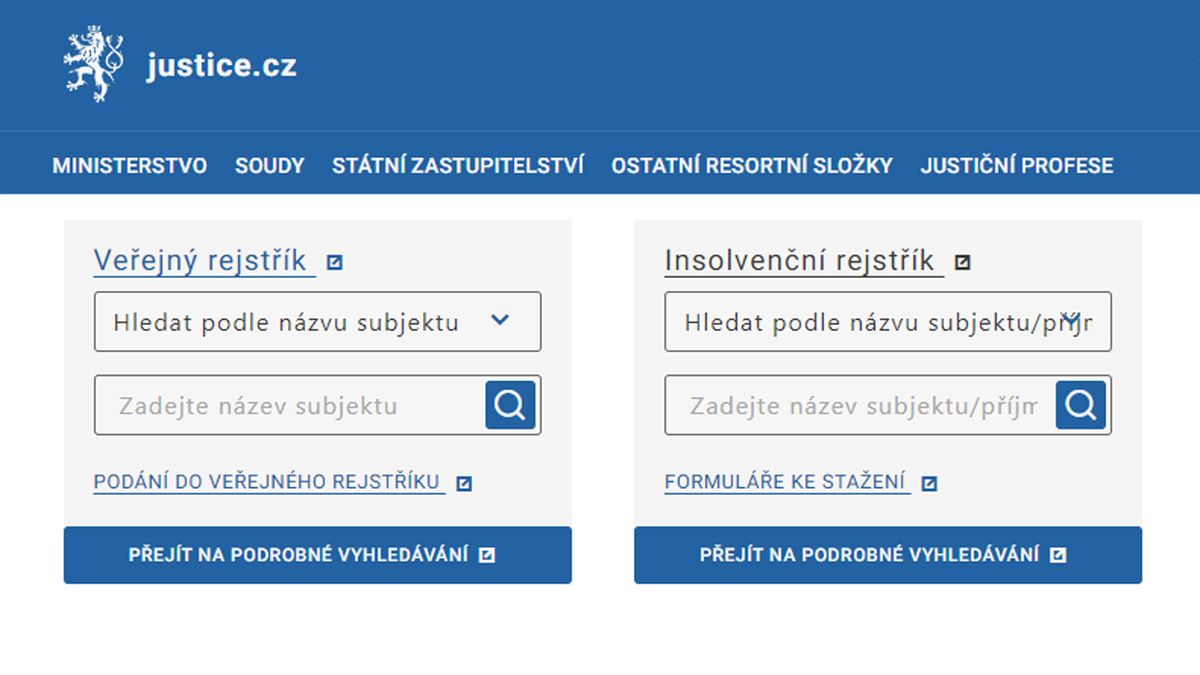The image size is (1200, 675).
Task: Click external link icon beside Veřejný rejstřík heading
Action: [x=335, y=263]
